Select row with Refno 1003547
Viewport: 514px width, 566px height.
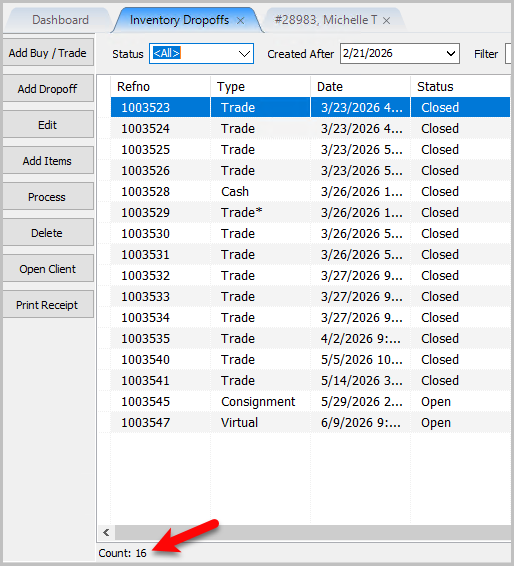[310, 422]
